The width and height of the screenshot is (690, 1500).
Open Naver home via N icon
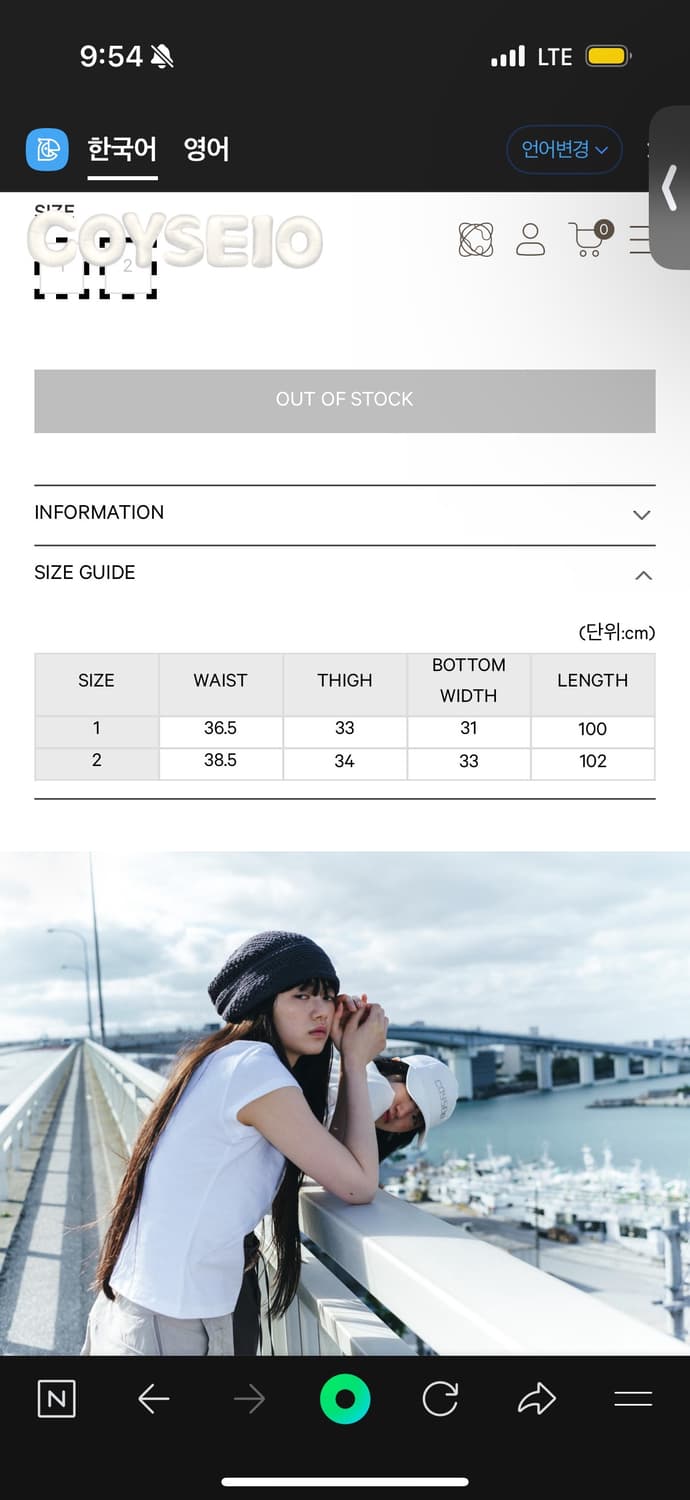(x=56, y=1398)
